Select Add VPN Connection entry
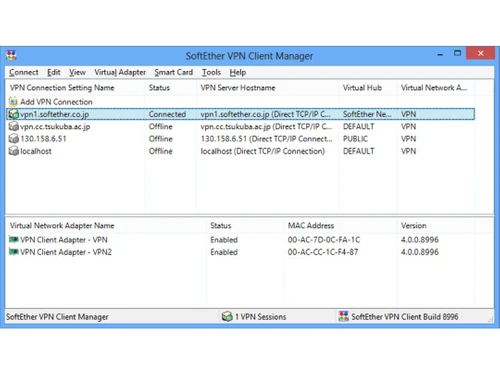This screenshot has height=375, width=500. coord(56,102)
